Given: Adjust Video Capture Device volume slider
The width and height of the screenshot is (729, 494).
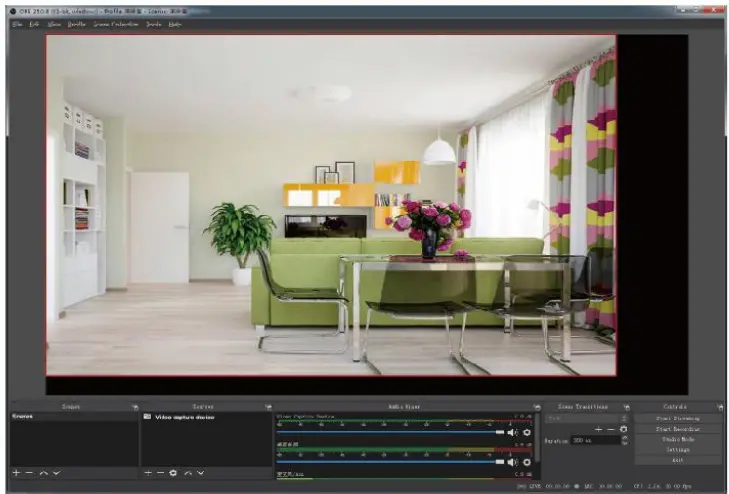Looking at the screenshot, I should [x=391, y=432].
